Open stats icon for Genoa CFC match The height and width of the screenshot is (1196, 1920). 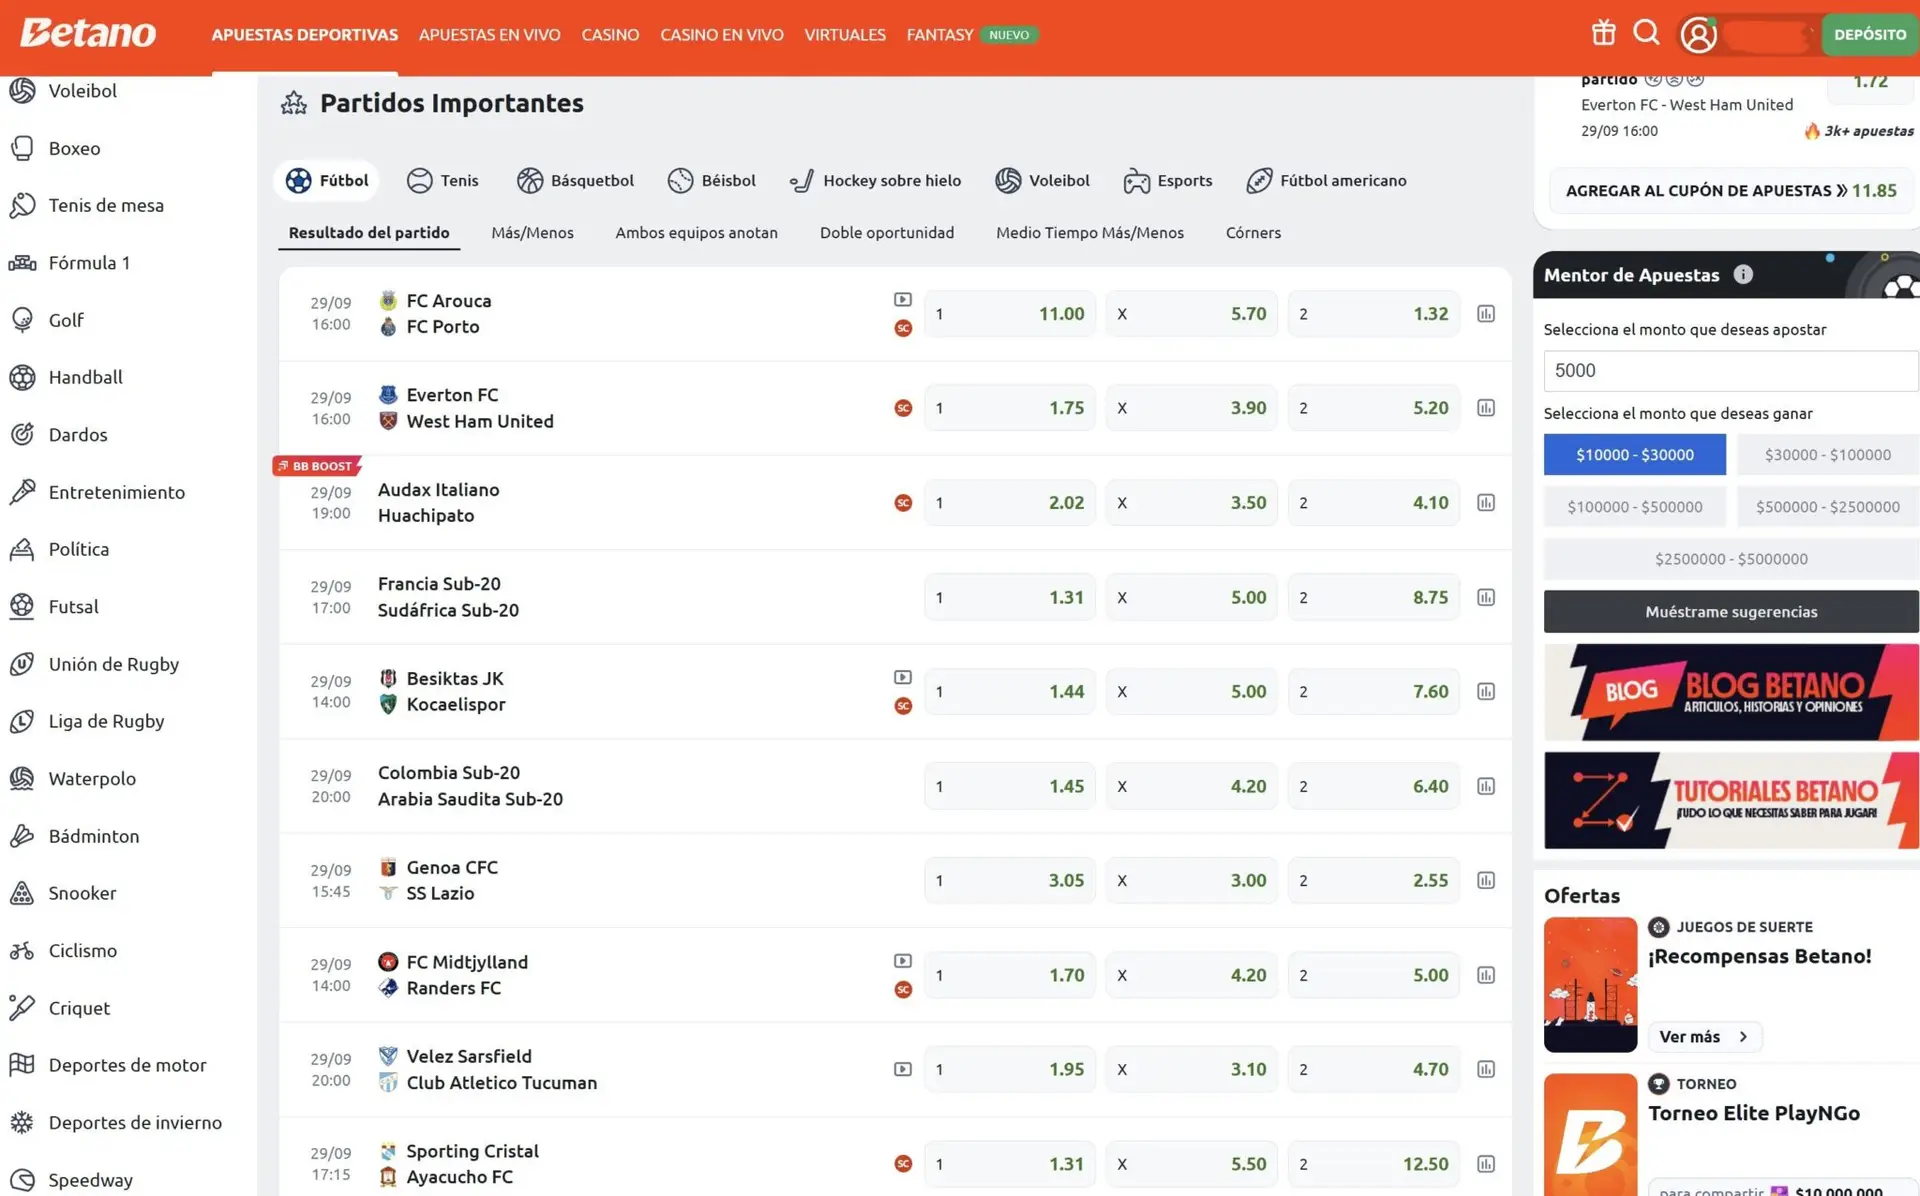(1486, 881)
